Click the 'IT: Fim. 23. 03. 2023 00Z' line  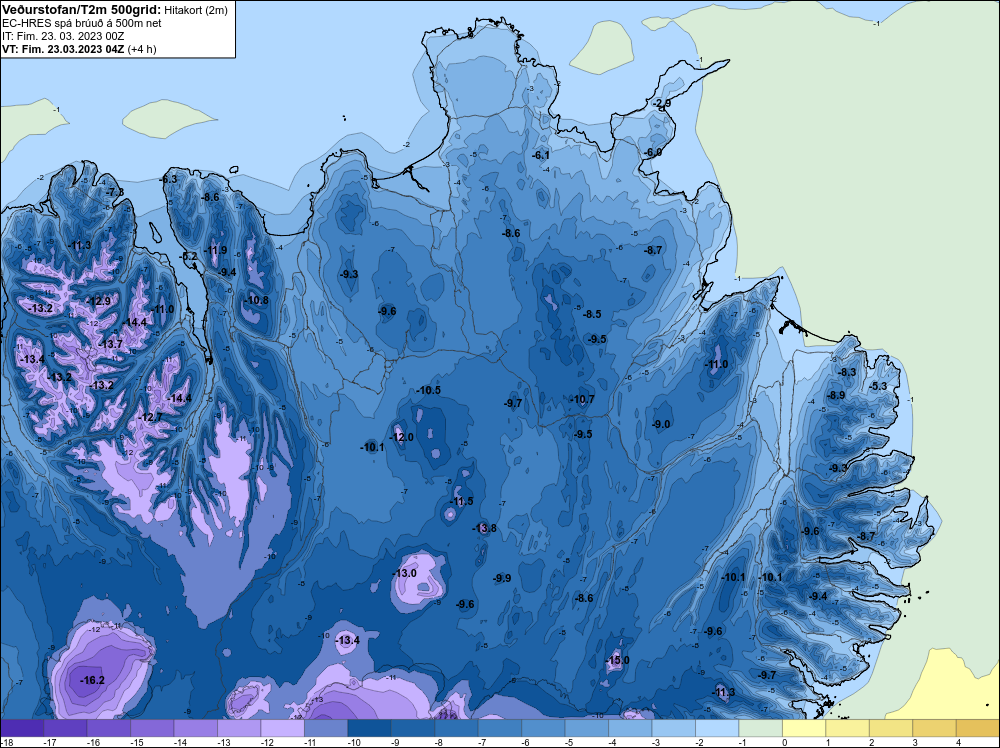pyautogui.click(x=65, y=36)
